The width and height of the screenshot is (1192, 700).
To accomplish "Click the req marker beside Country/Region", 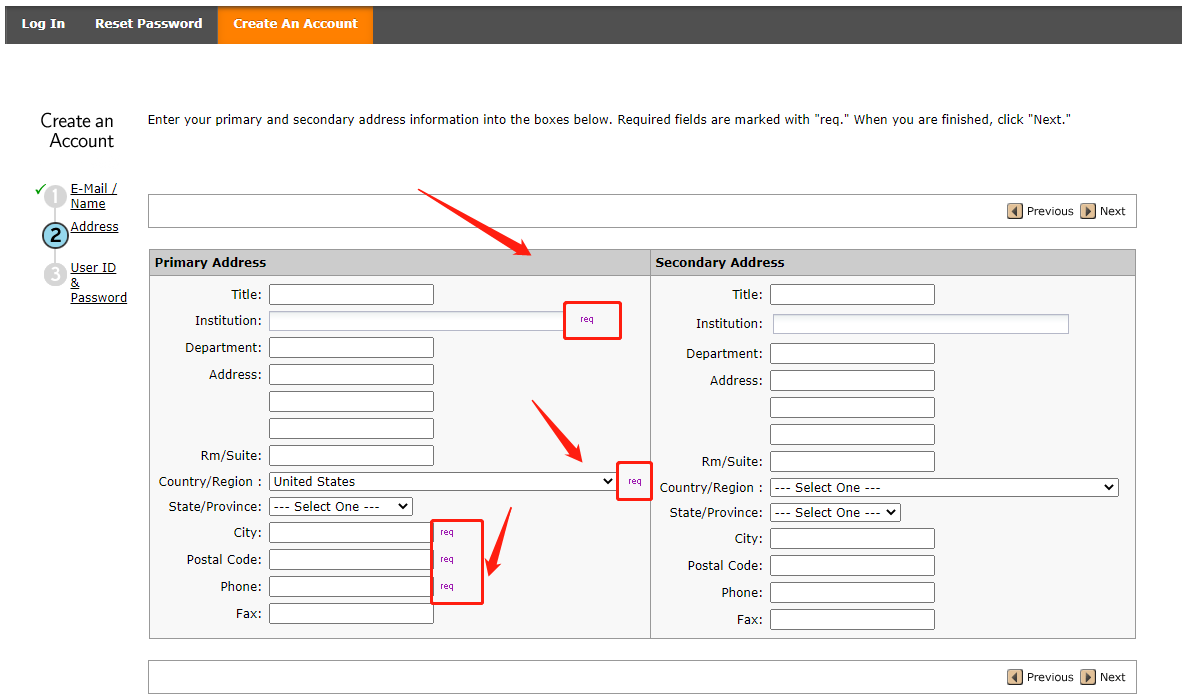I will [635, 482].
